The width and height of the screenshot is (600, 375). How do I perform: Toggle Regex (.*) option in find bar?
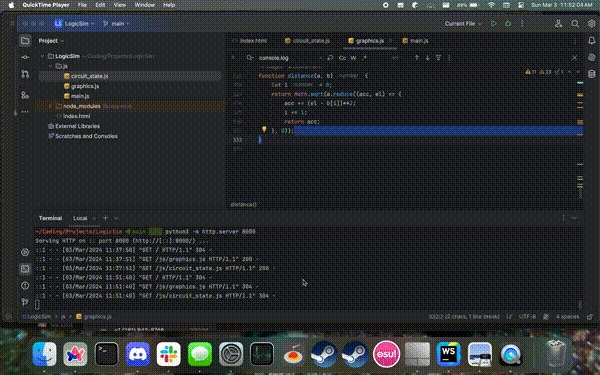[x=364, y=58]
